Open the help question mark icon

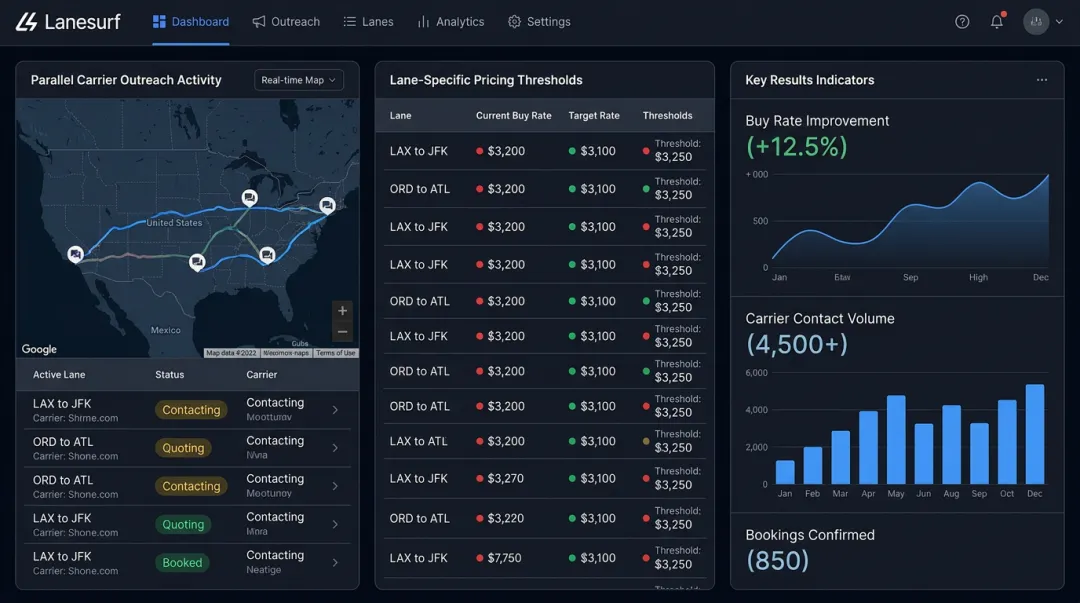(962, 22)
